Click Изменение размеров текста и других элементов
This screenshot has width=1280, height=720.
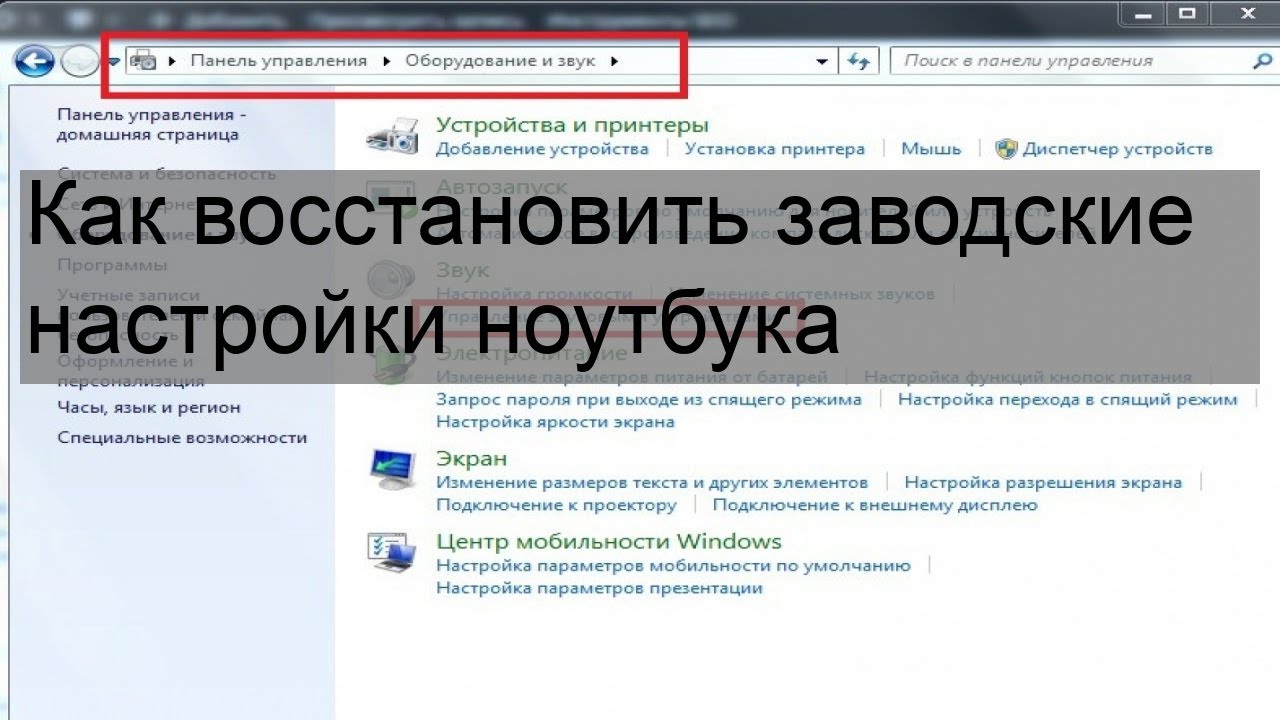pos(652,482)
